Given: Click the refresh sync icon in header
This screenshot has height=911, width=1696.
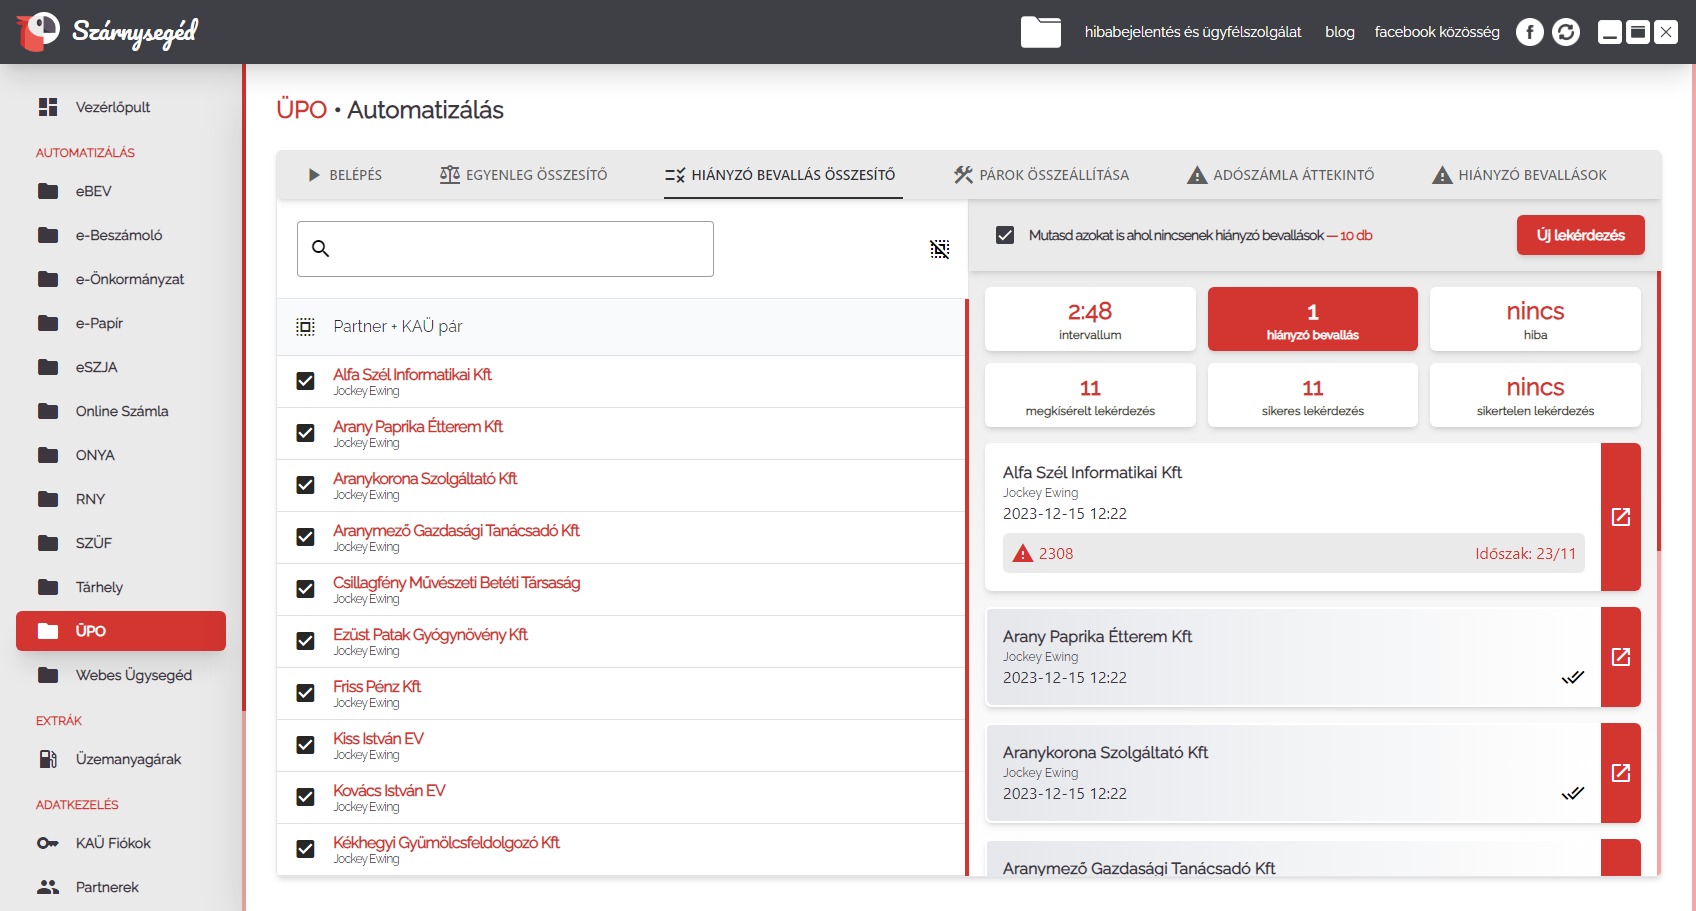Looking at the screenshot, I should (x=1566, y=32).
